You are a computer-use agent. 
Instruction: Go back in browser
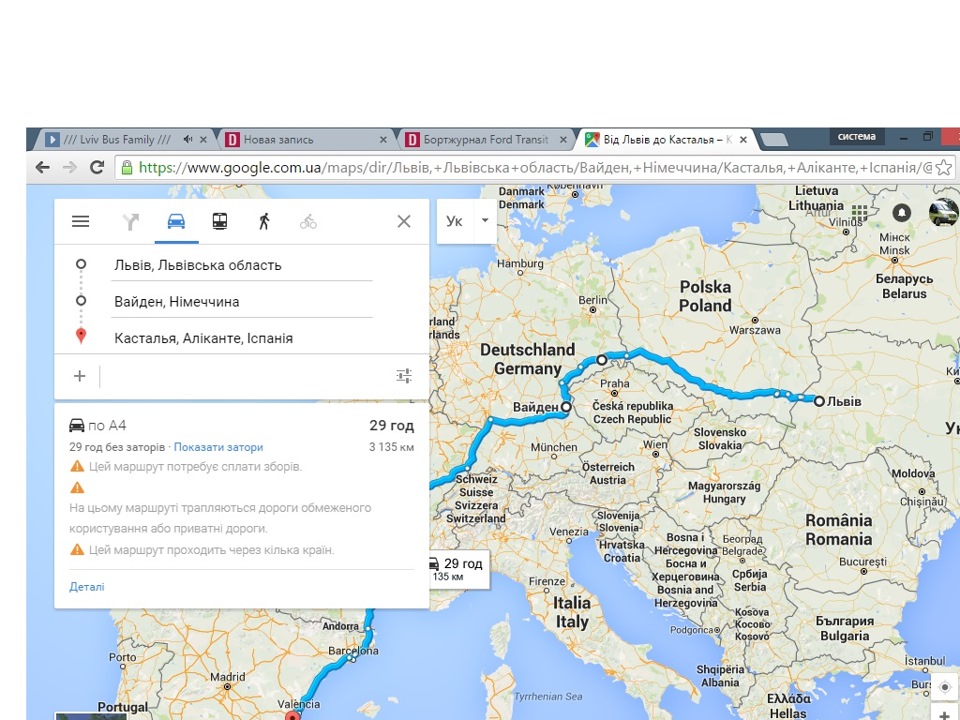(x=42, y=167)
